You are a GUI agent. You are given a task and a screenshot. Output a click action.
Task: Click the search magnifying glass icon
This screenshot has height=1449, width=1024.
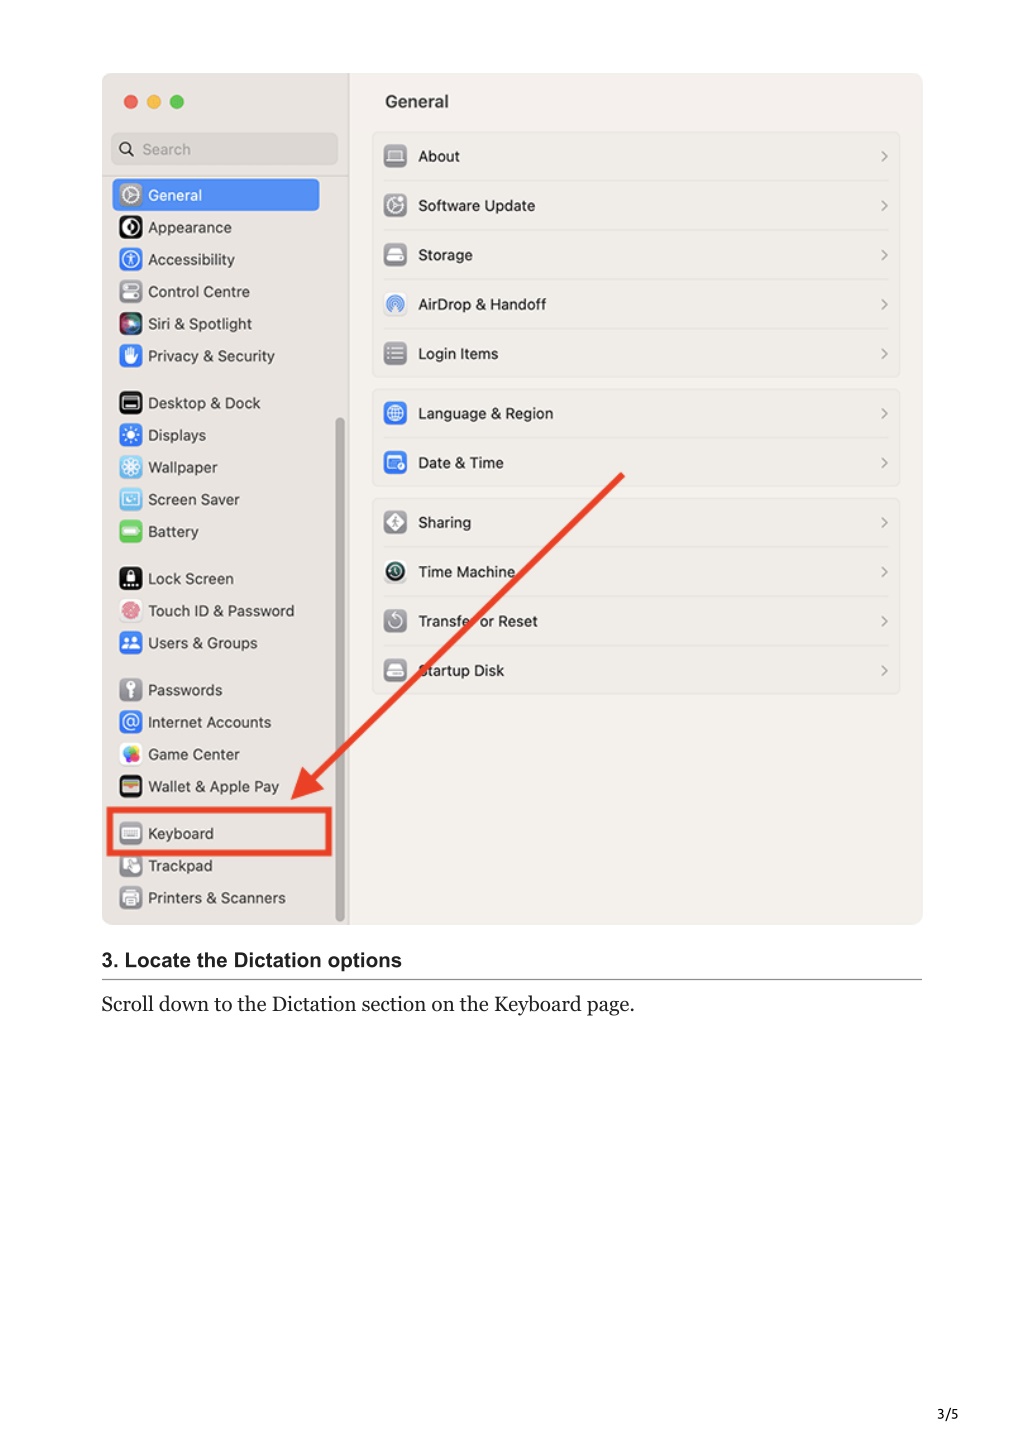click(x=126, y=149)
